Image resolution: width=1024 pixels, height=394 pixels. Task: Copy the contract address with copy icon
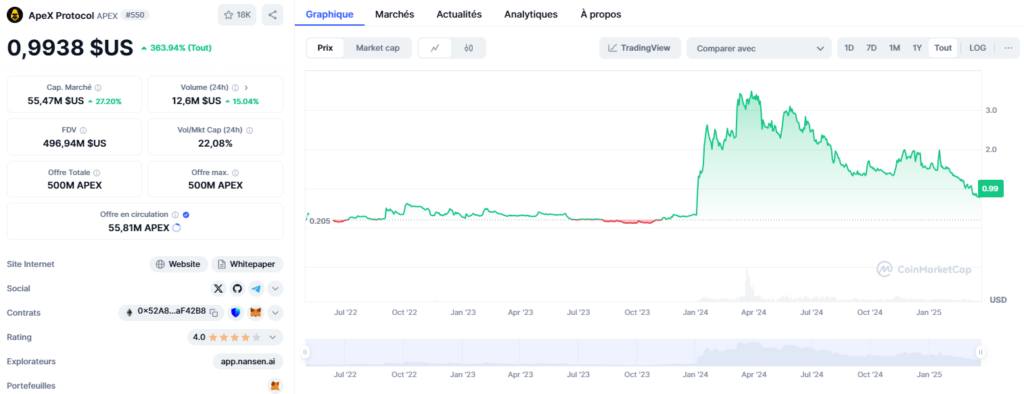coord(214,312)
